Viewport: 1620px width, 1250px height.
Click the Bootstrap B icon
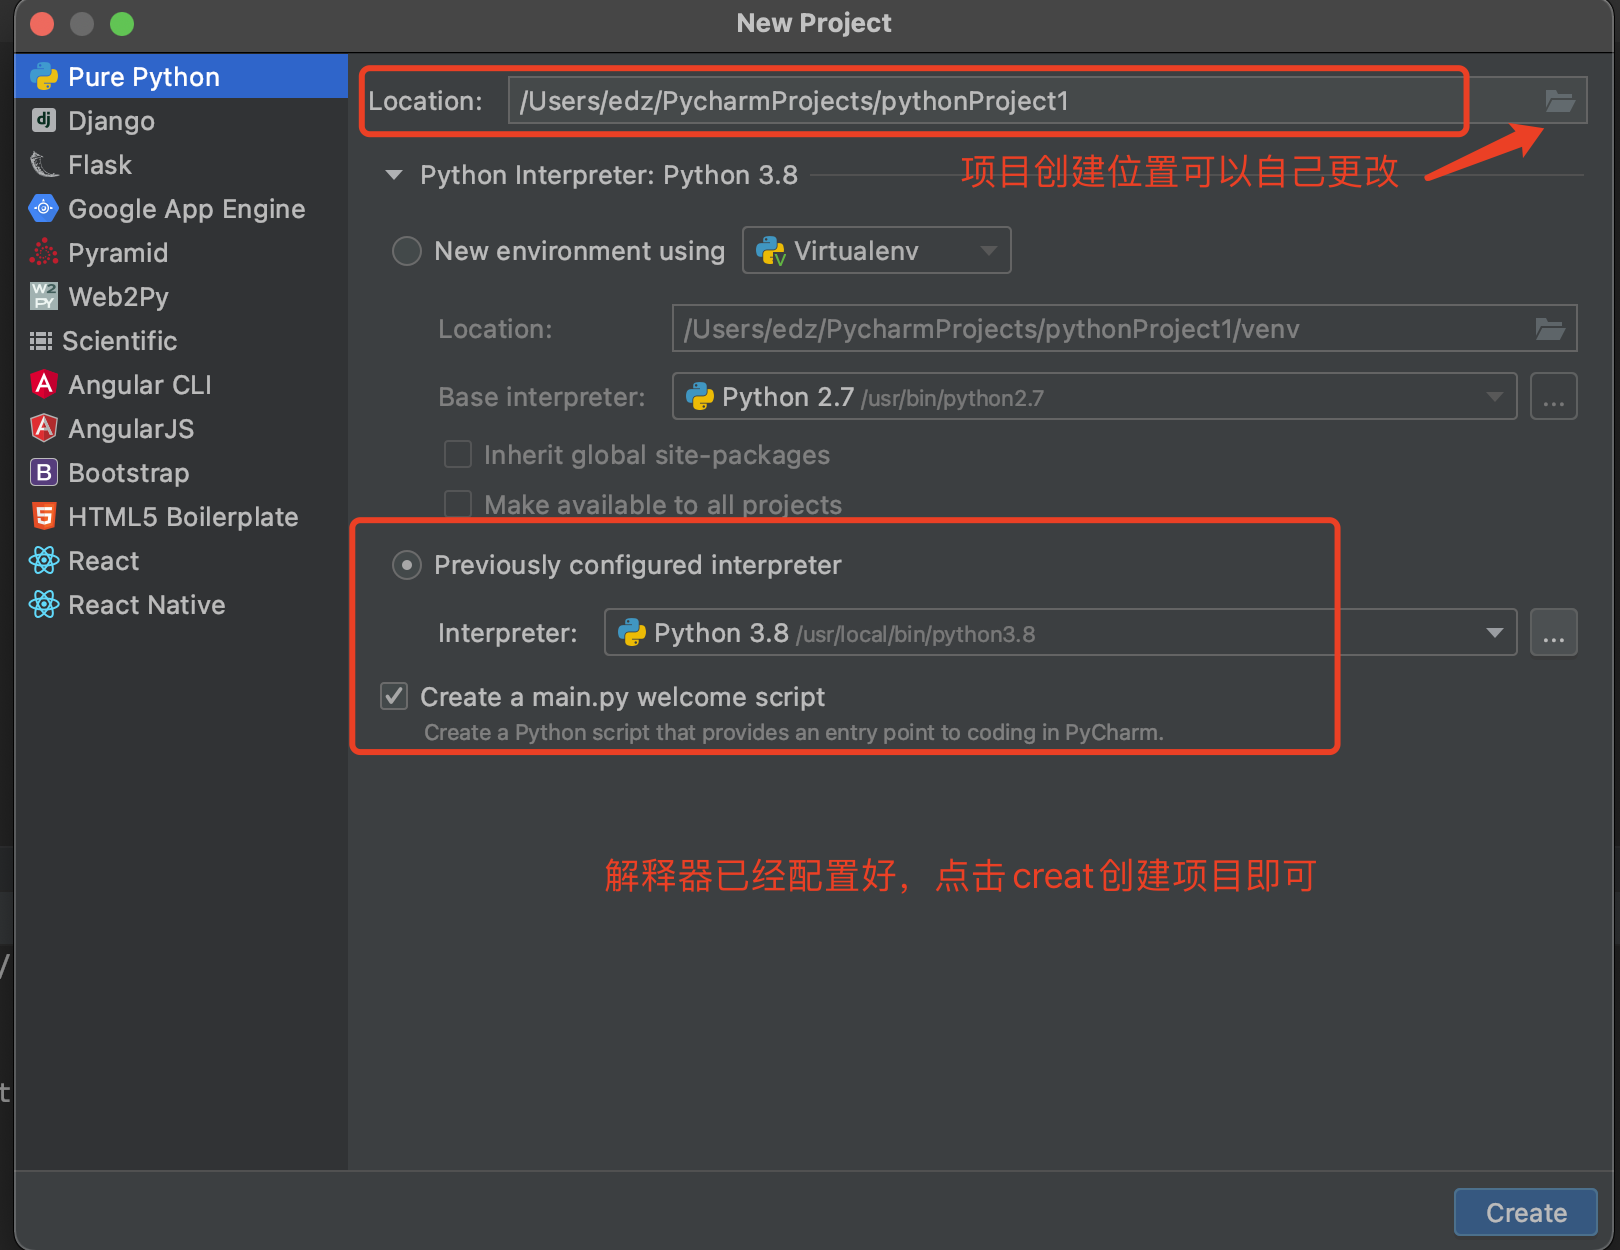[x=44, y=473]
